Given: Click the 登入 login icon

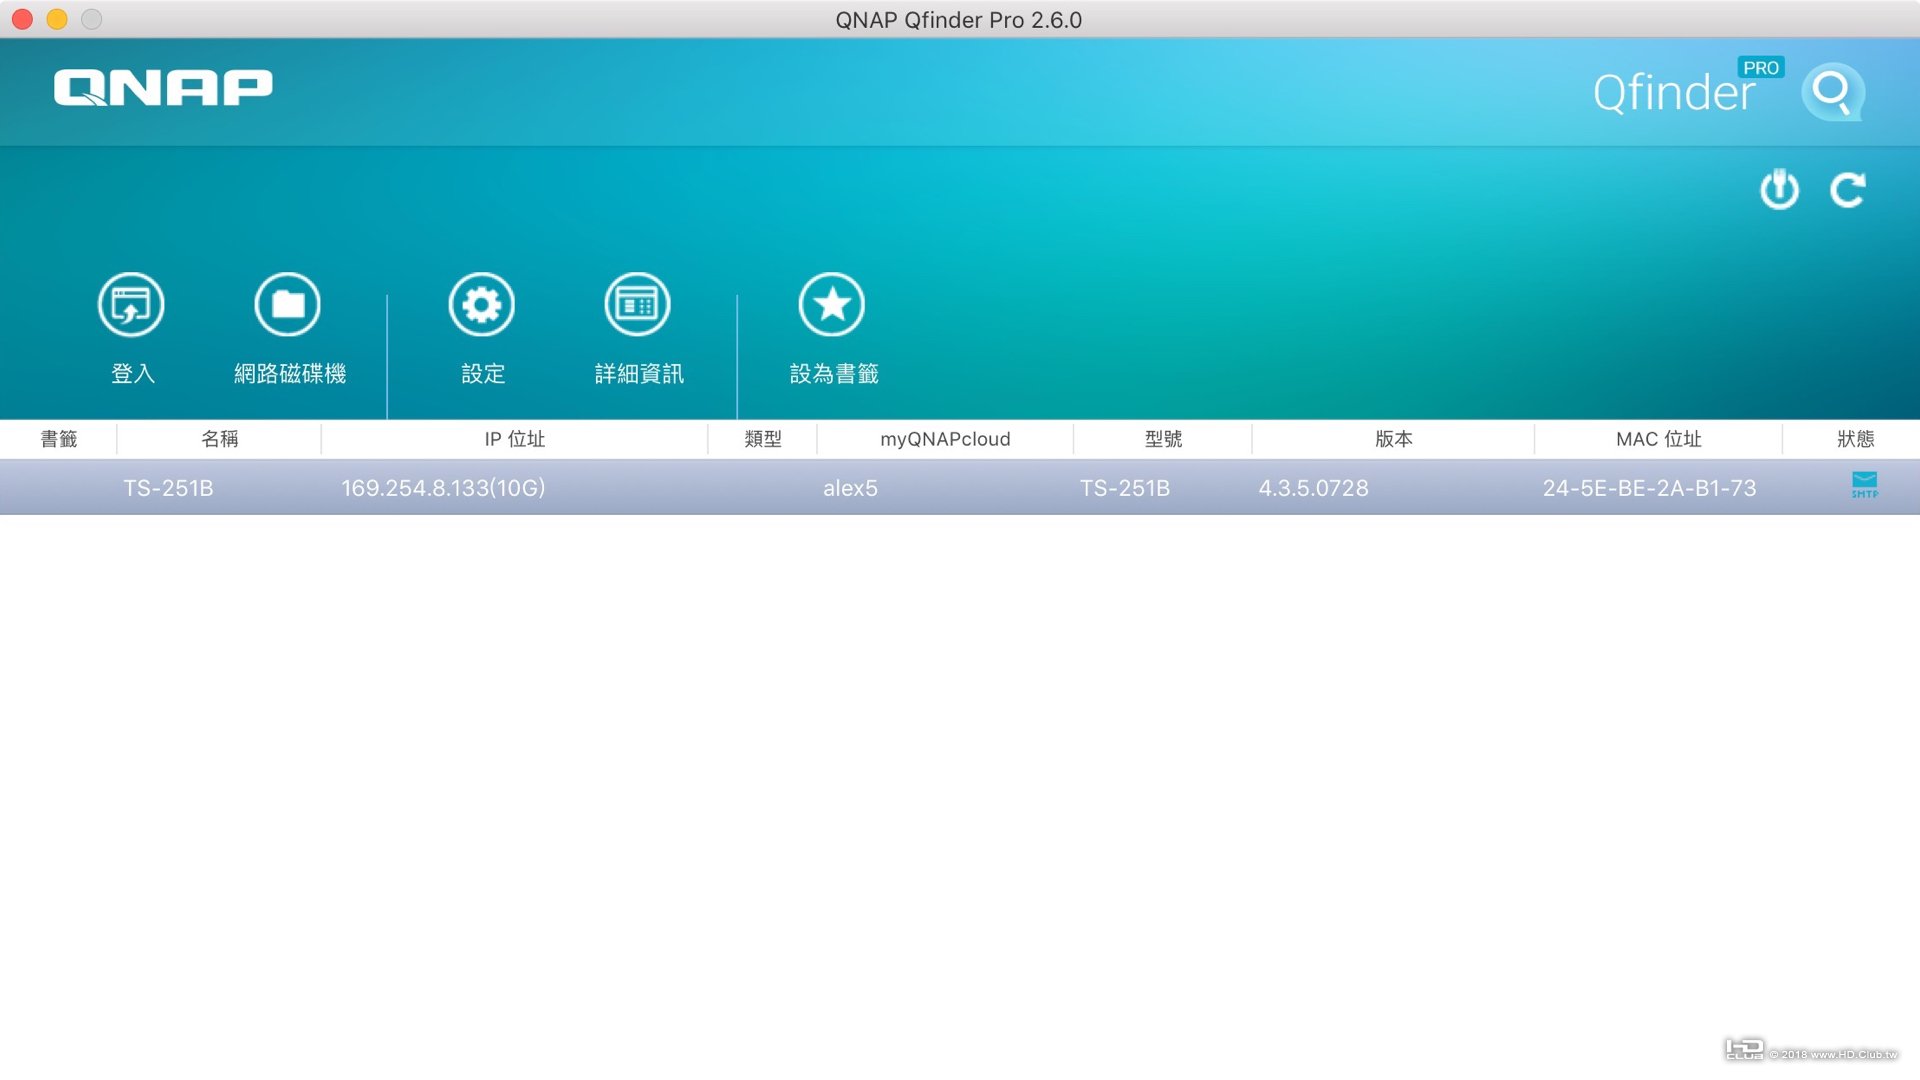Looking at the screenshot, I should pos(131,305).
